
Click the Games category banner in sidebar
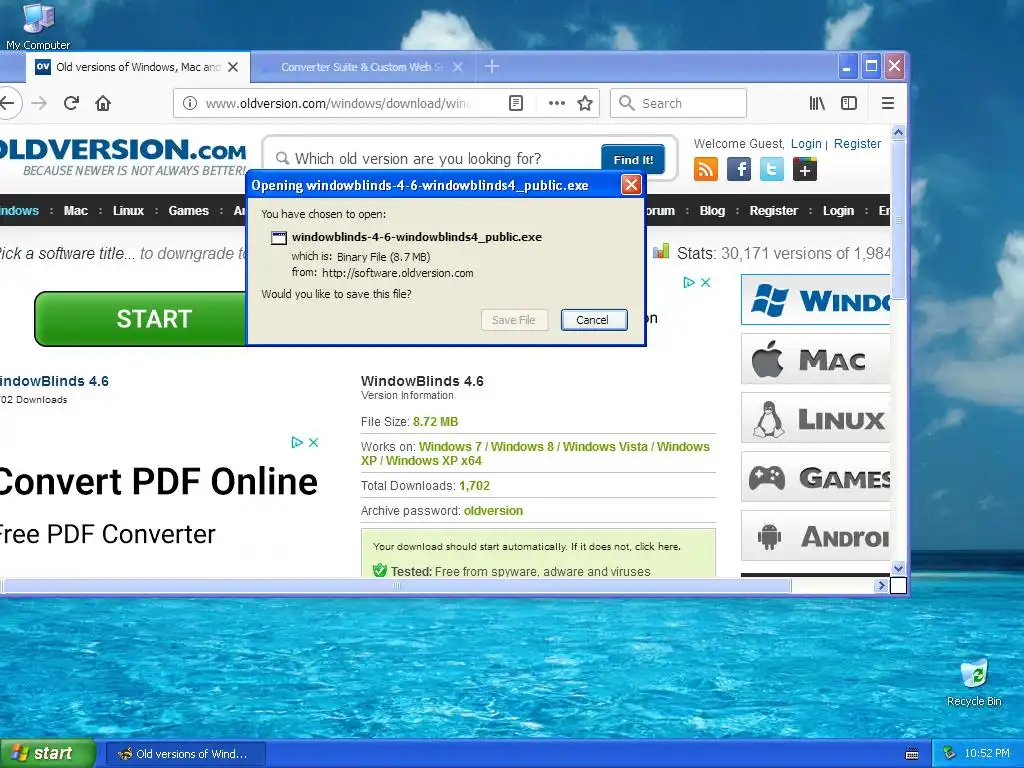coord(816,477)
